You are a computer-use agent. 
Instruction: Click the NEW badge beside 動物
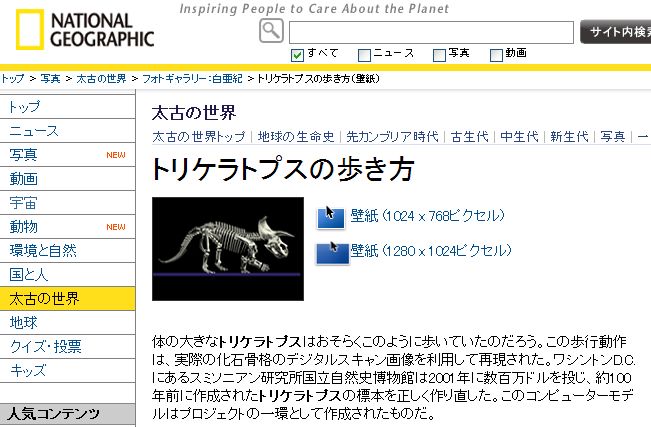116,227
